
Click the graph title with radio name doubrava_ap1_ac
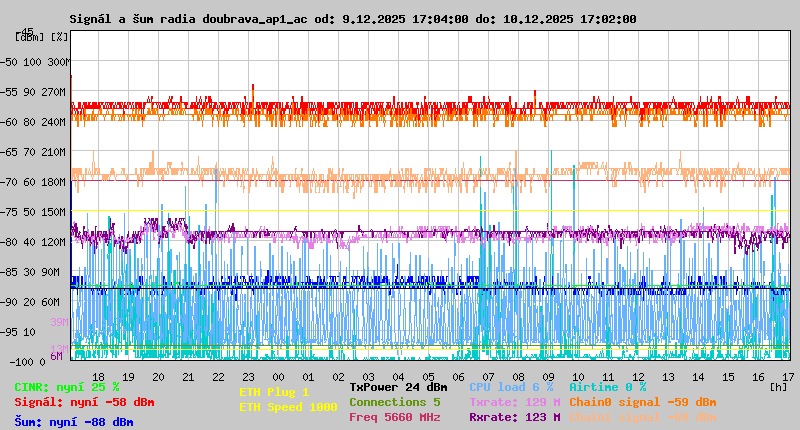(x=352, y=19)
